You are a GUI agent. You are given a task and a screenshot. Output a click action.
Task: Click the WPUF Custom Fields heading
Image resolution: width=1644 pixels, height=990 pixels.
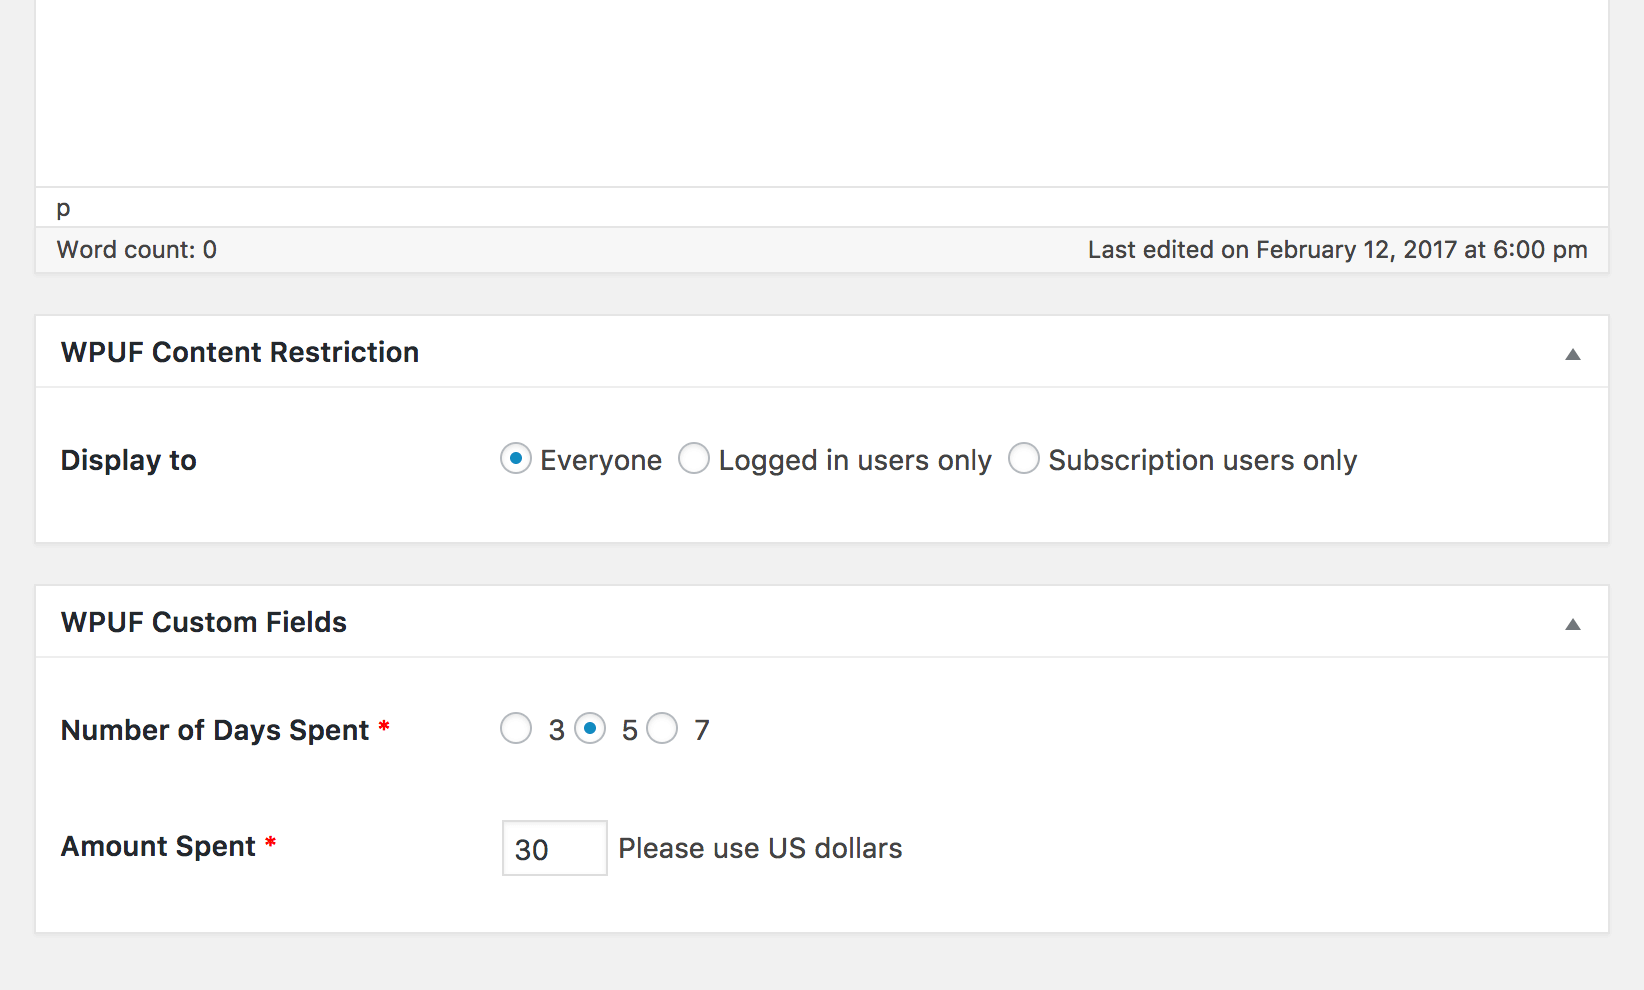(204, 622)
